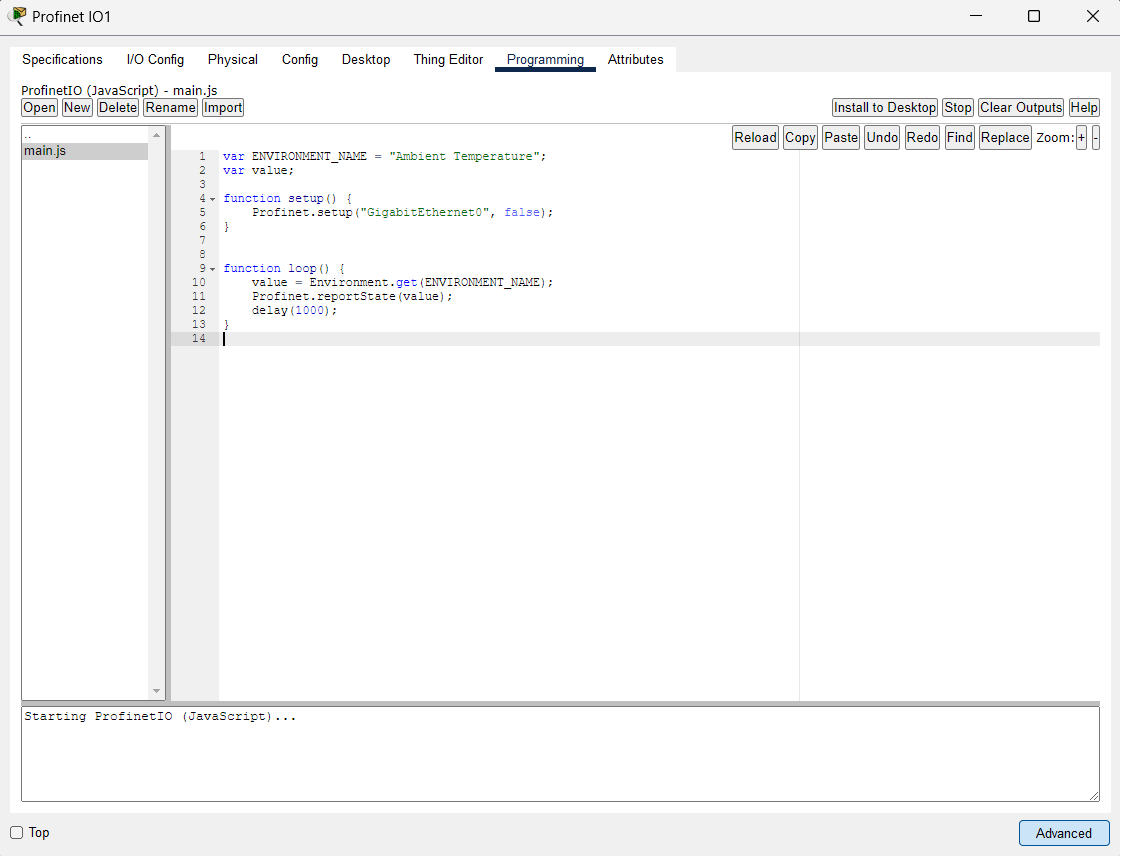
Task: Click the Import button
Action: click(223, 108)
